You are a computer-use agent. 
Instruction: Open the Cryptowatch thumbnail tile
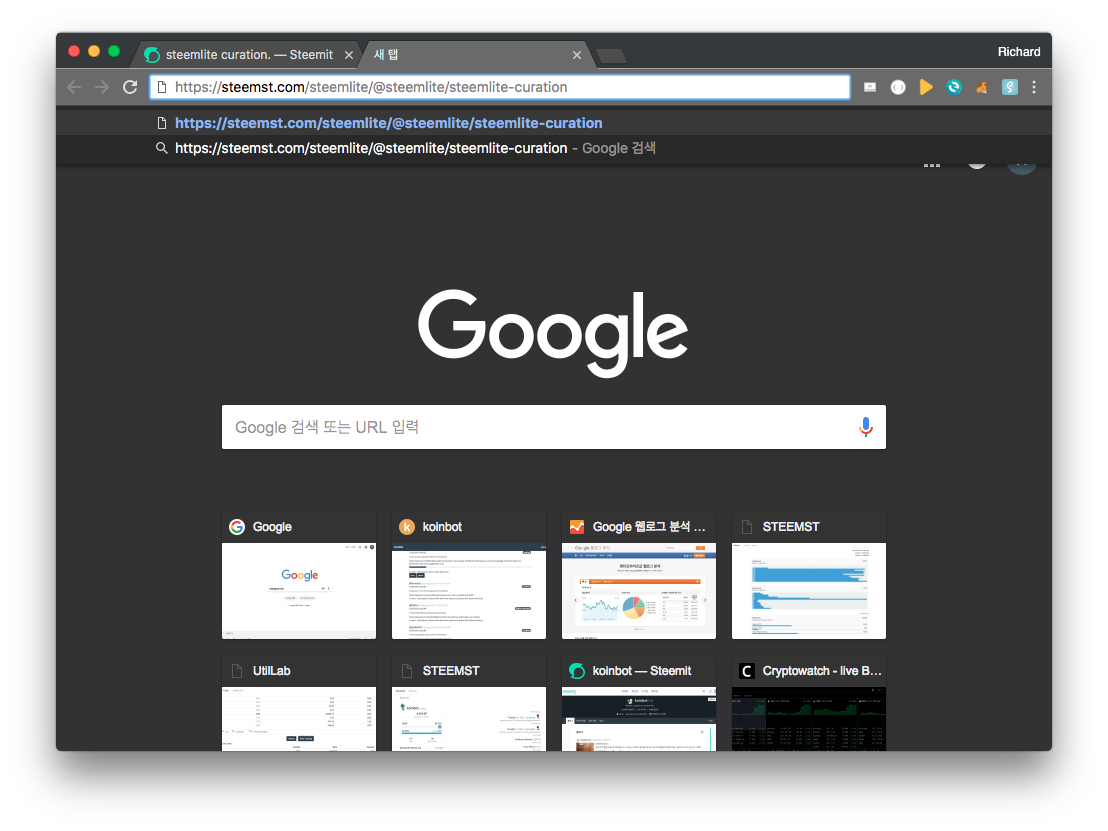pyautogui.click(x=808, y=704)
